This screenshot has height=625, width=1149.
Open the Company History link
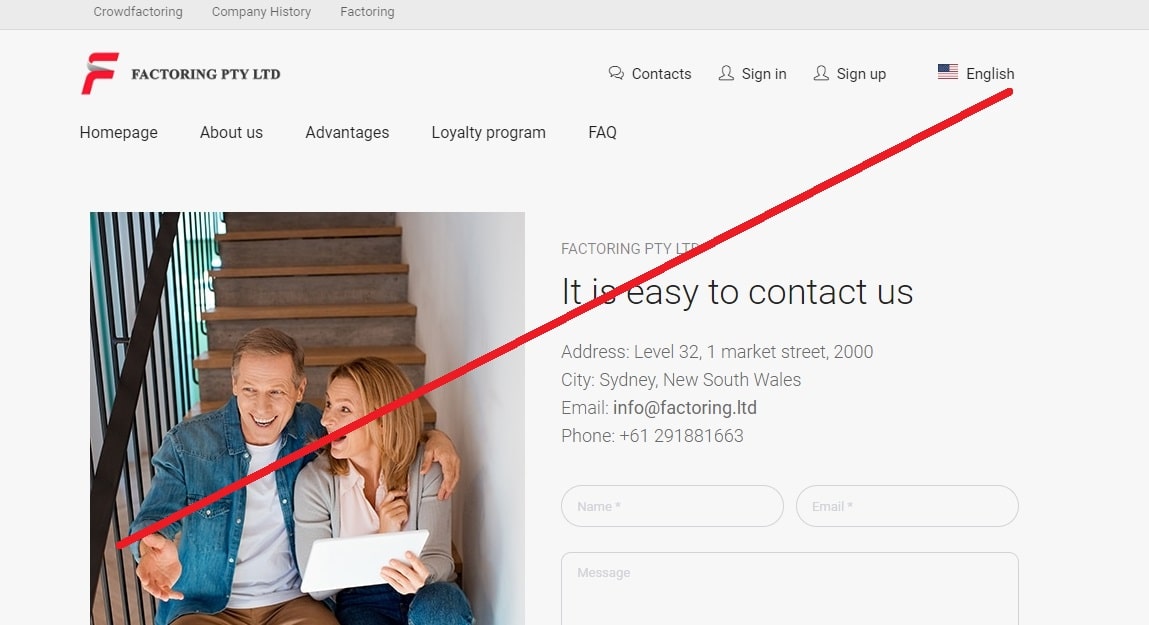point(262,12)
